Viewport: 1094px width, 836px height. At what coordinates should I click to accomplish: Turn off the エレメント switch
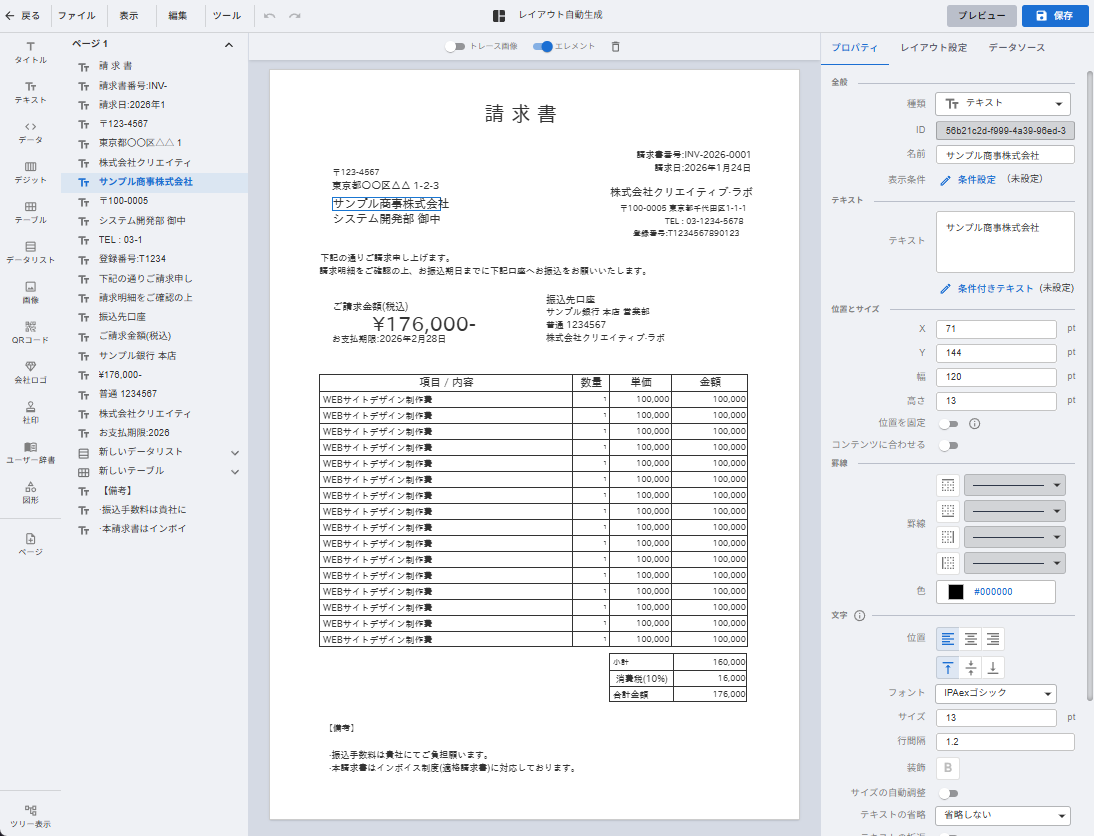click(x=543, y=46)
